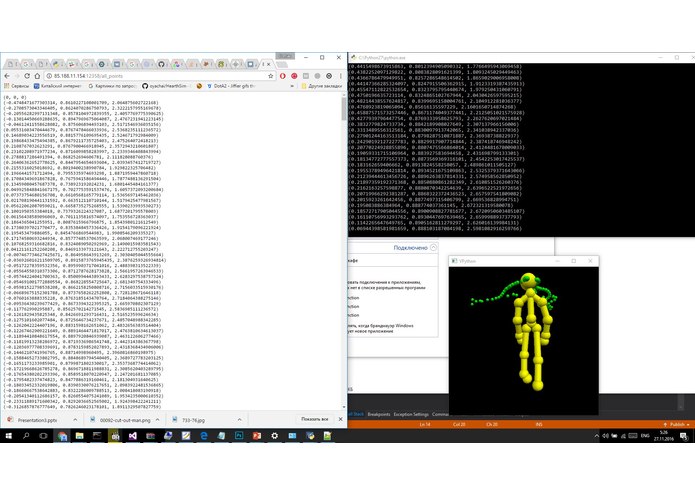The image size is (695, 494).
Task: Switch to the GitHub tab in Chrome
Action: click(x=161, y=64)
